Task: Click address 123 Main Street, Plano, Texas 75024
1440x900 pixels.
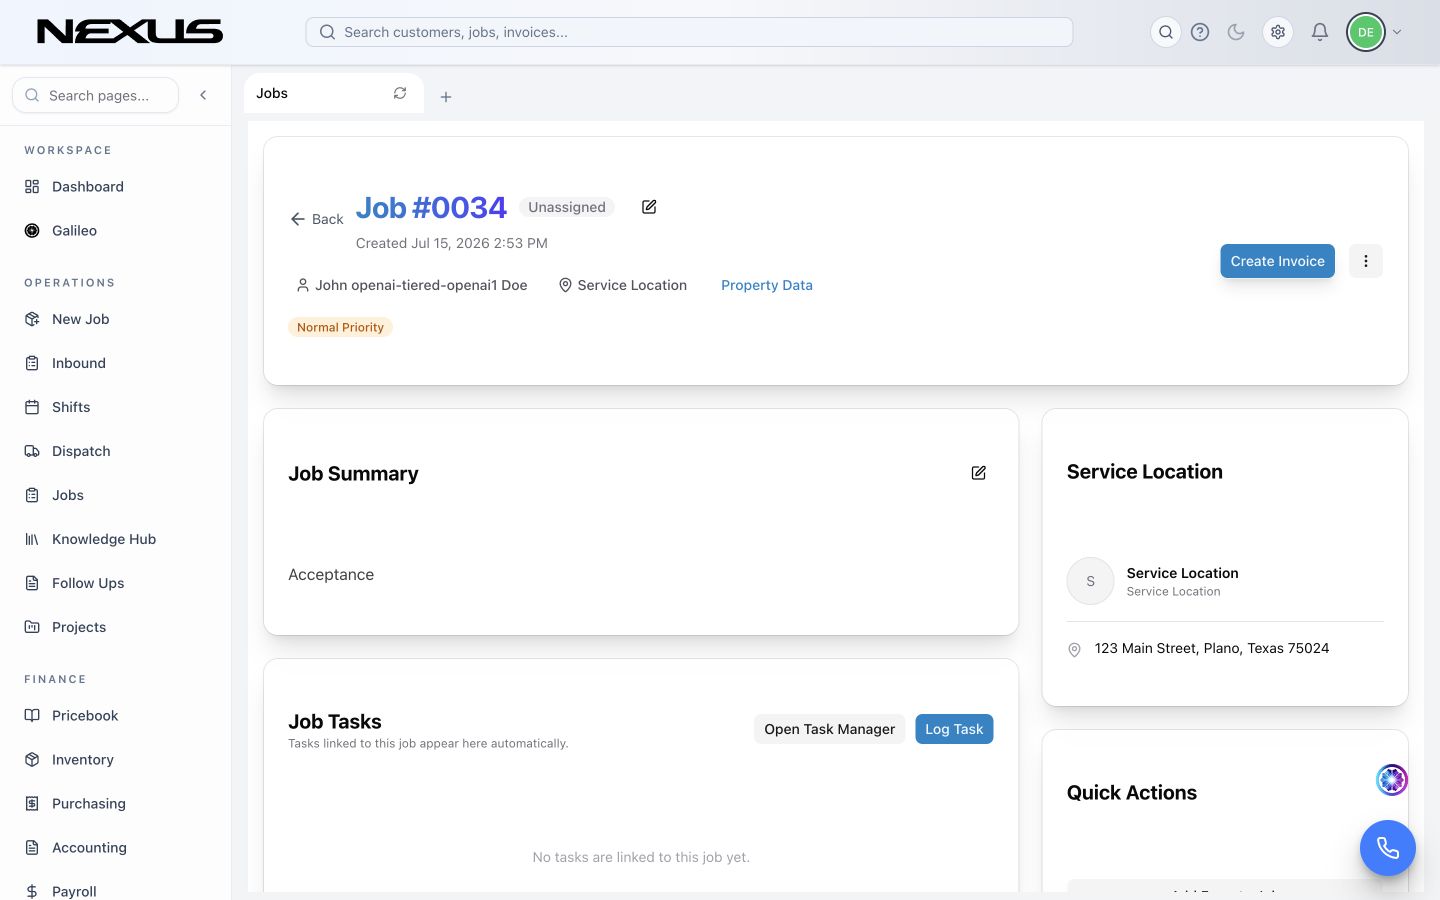Action: [x=1212, y=648]
